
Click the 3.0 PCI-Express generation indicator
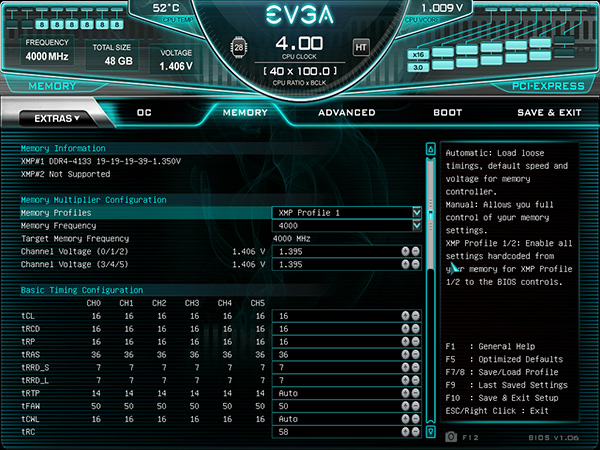pyautogui.click(x=418, y=67)
